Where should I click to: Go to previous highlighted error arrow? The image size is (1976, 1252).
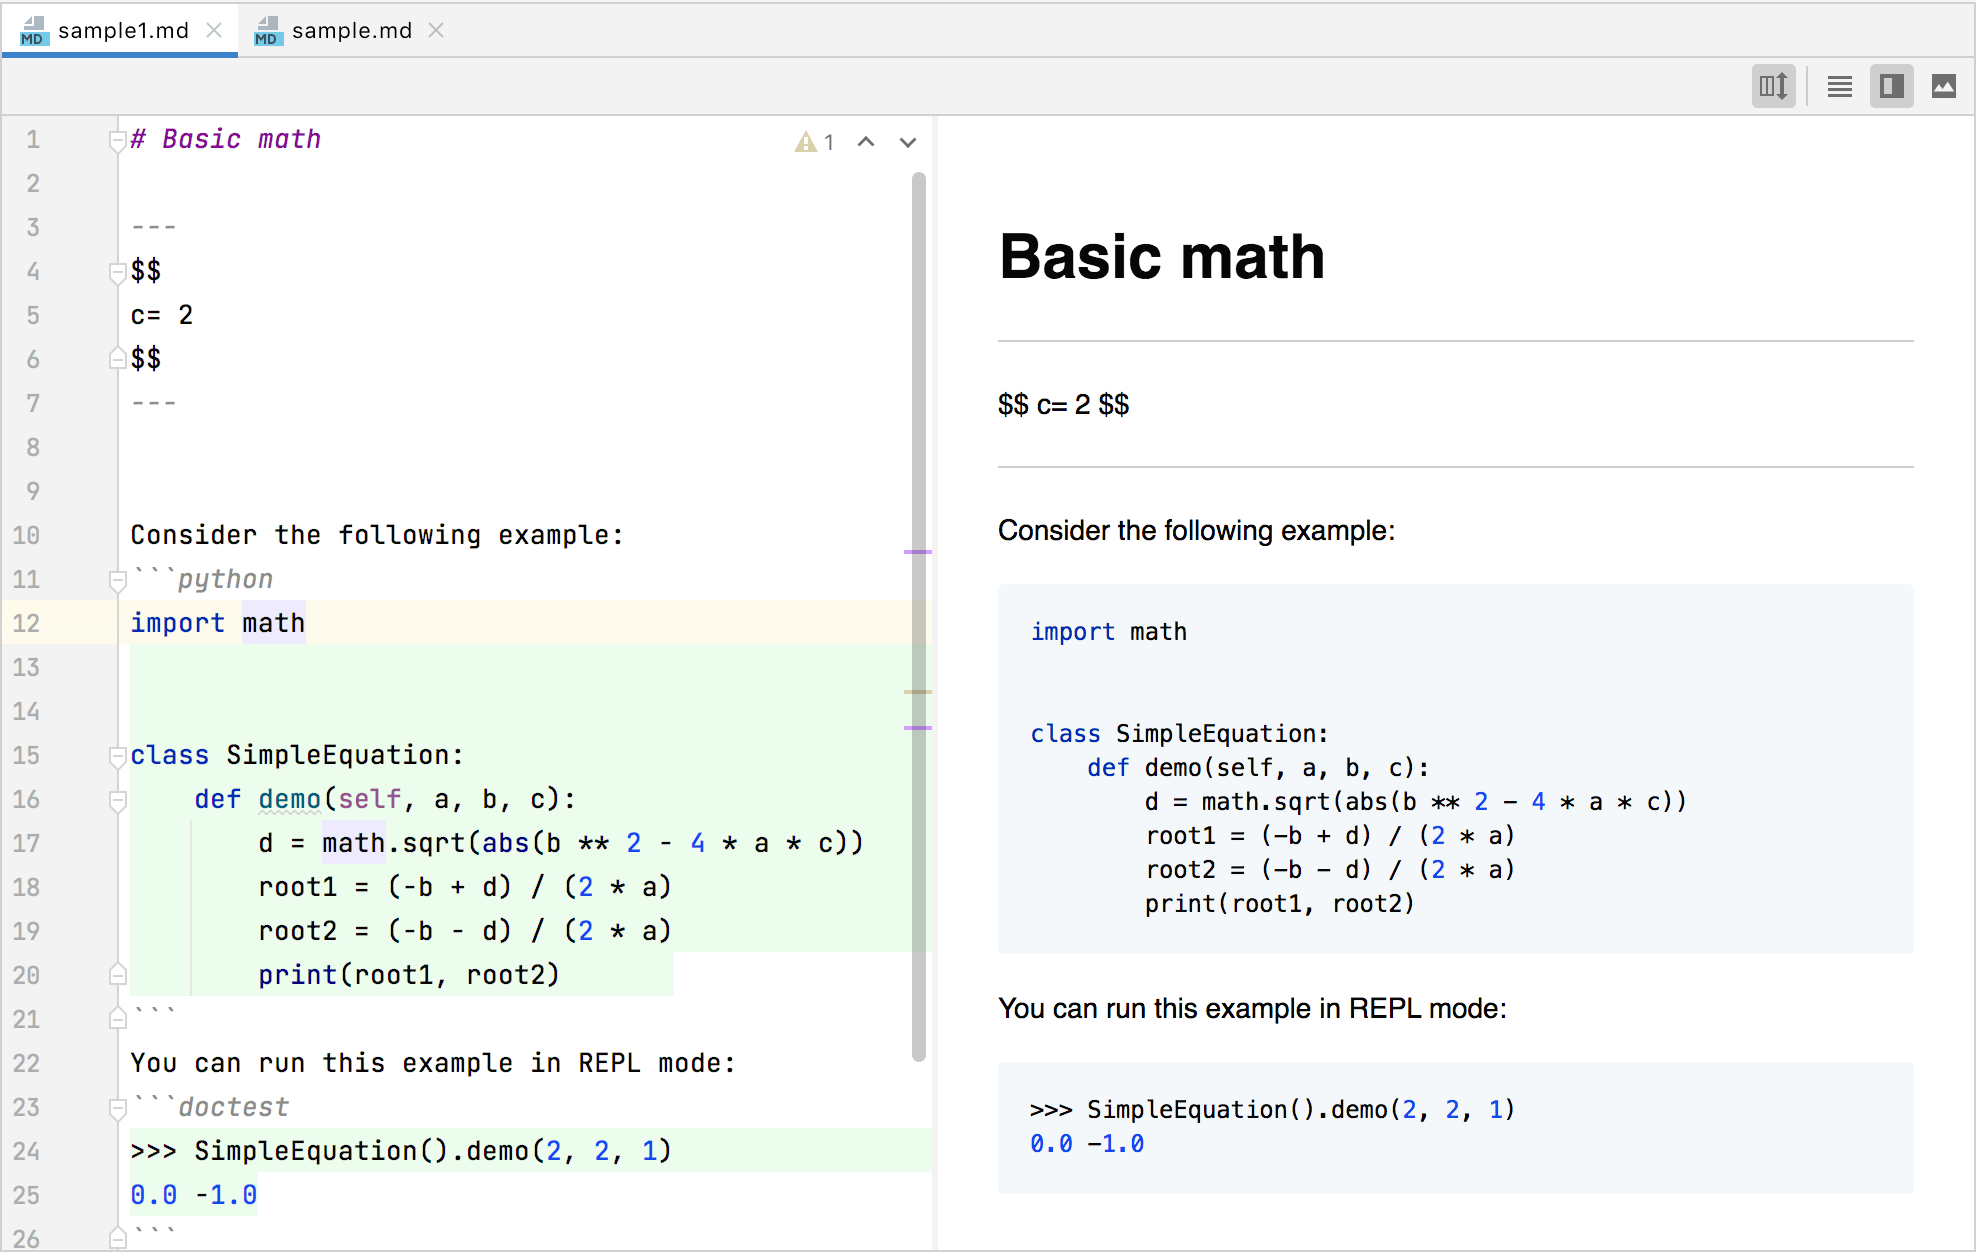[x=866, y=143]
